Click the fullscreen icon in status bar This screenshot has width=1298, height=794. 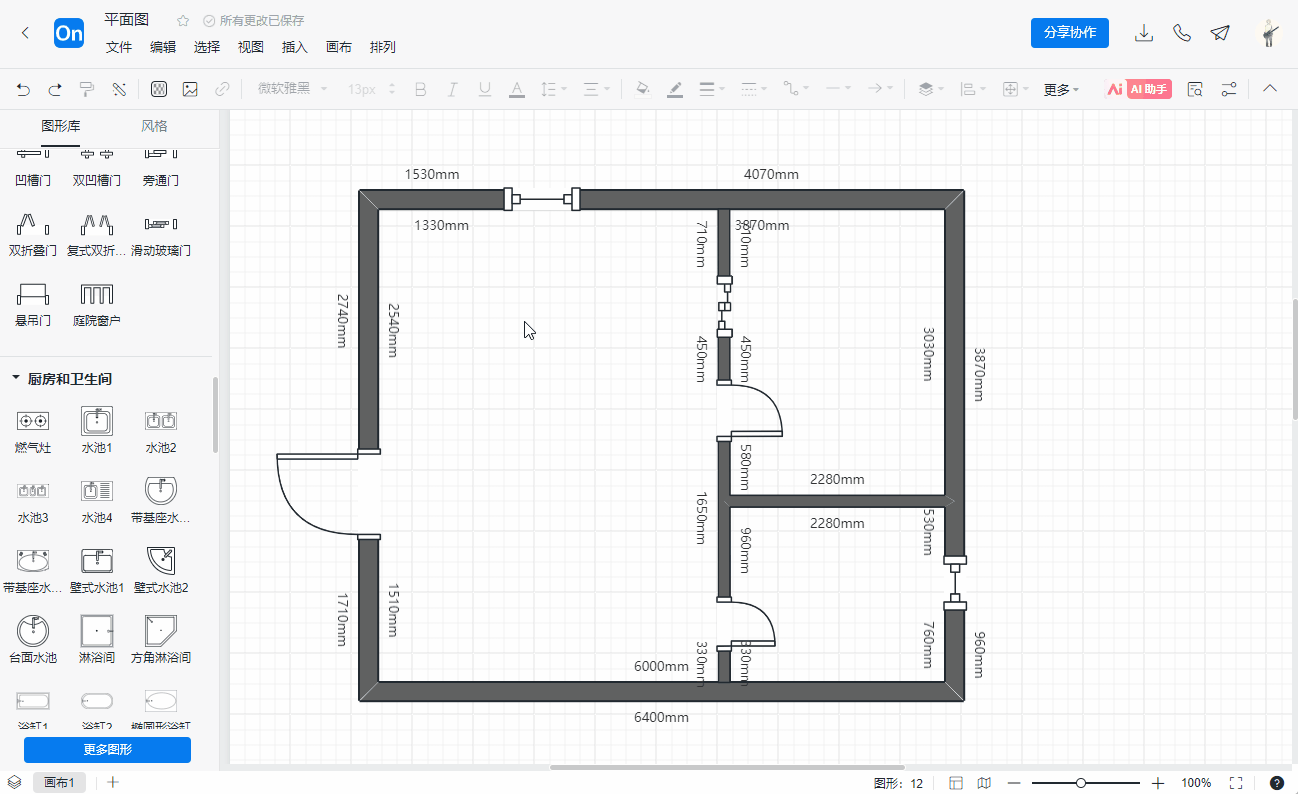click(1235, 783)
